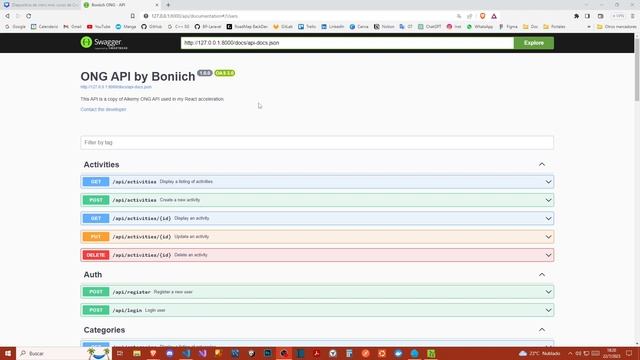Image resolution: width=640 pixels, height=360 pixels.
Task: Open File Explorer from the taskbar
Action: 137,353
